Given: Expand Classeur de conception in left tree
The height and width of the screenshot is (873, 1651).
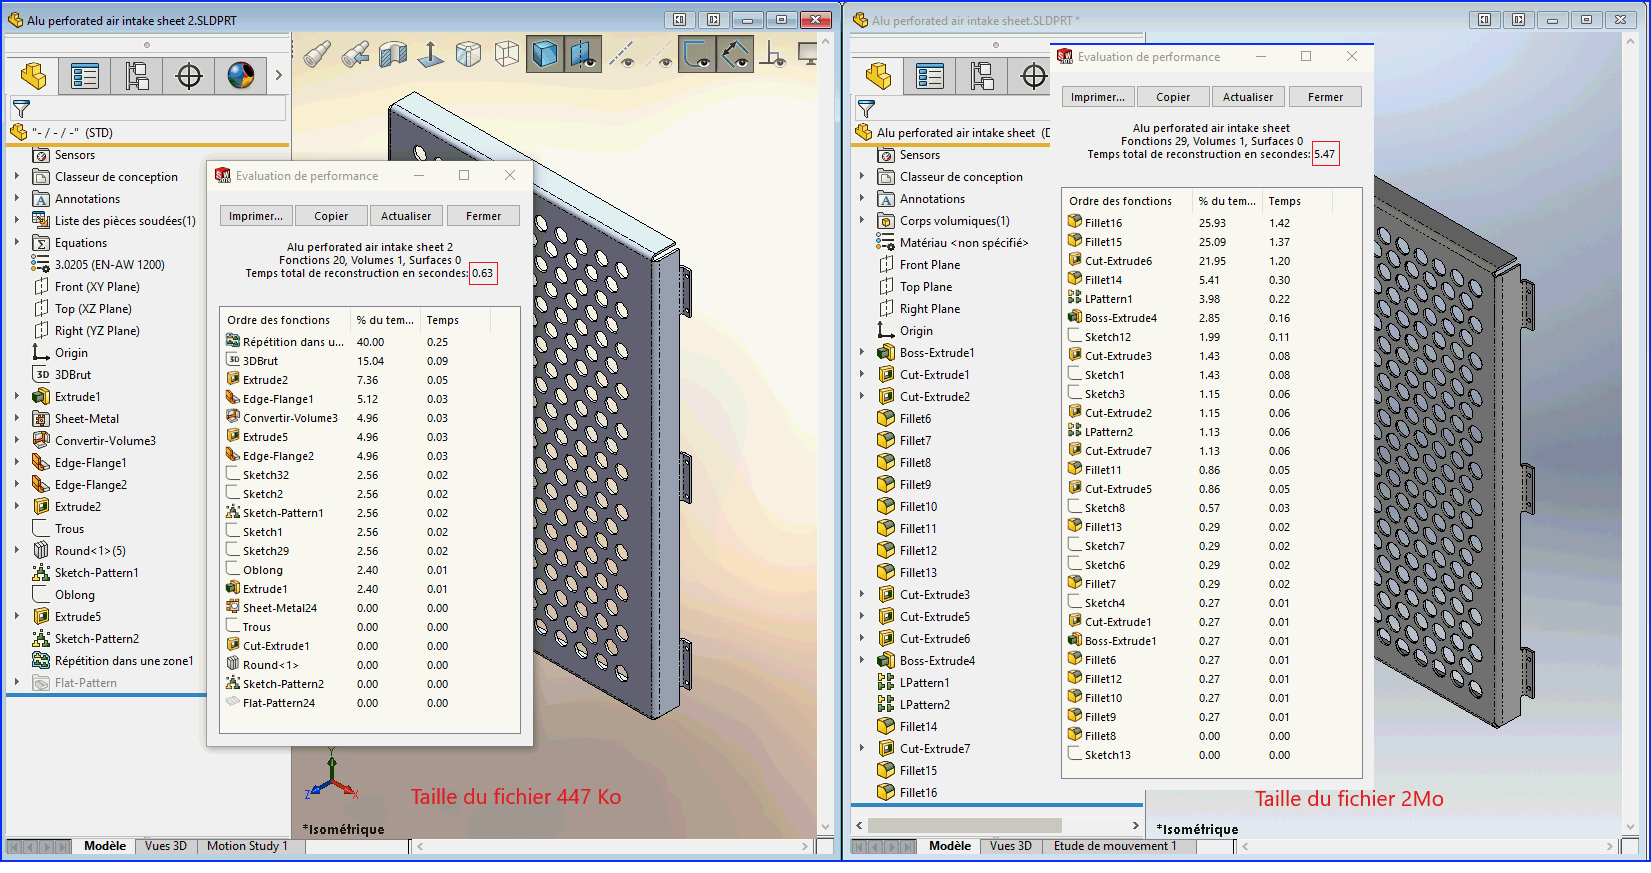Looking at the screenshot, I should (17, 177).
